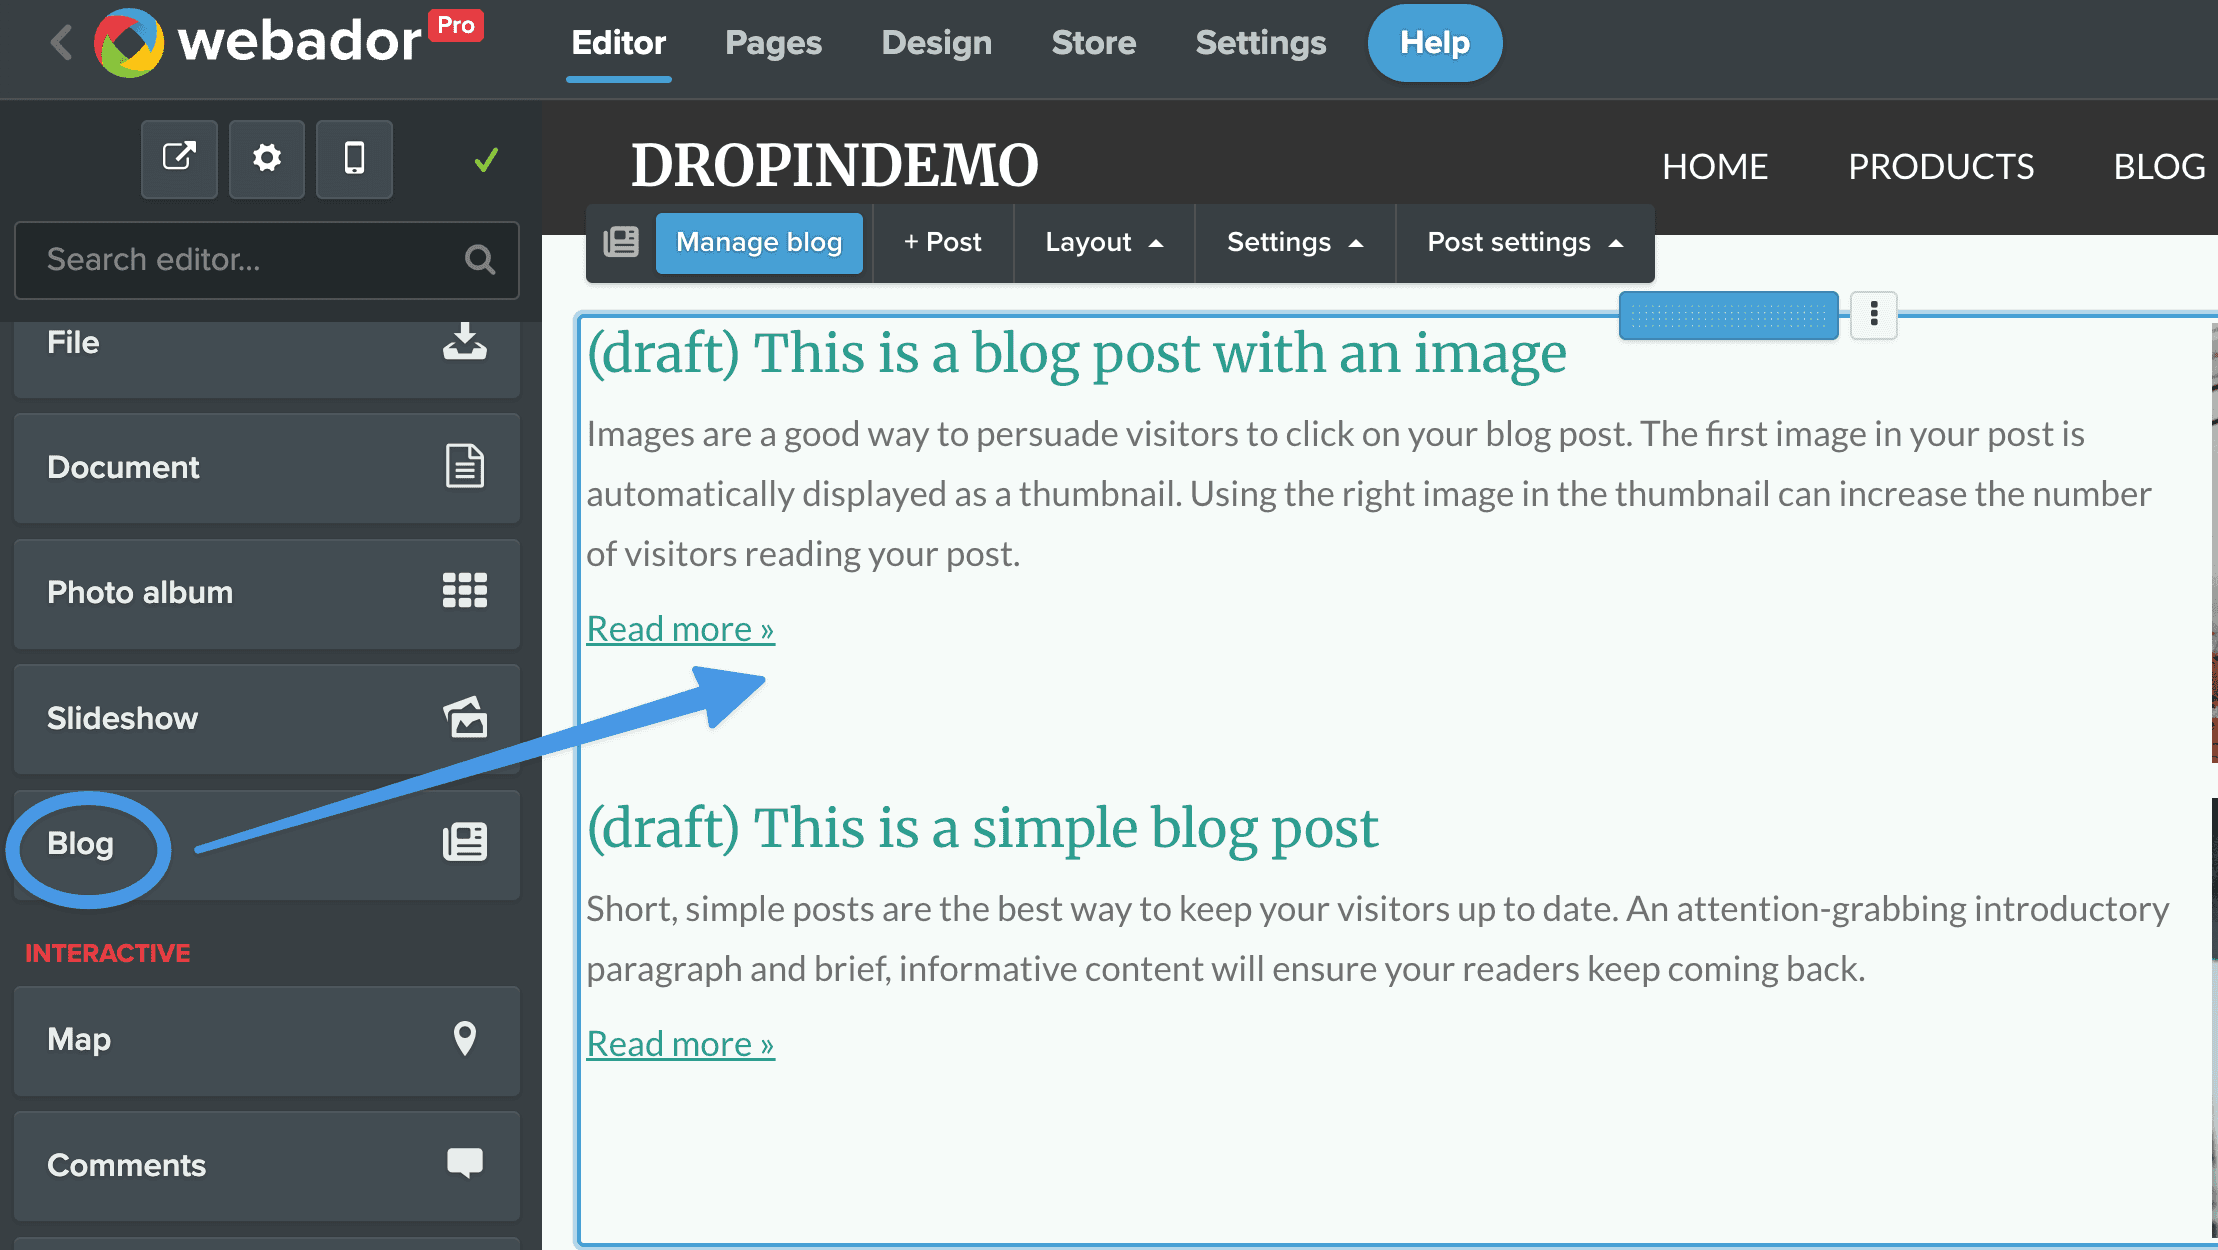Switch to the Editor tab

(x=618, y=43)
